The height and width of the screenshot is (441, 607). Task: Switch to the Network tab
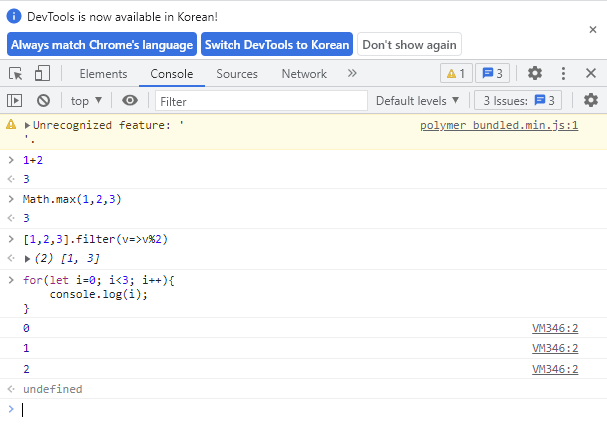(x=304, y=74)
